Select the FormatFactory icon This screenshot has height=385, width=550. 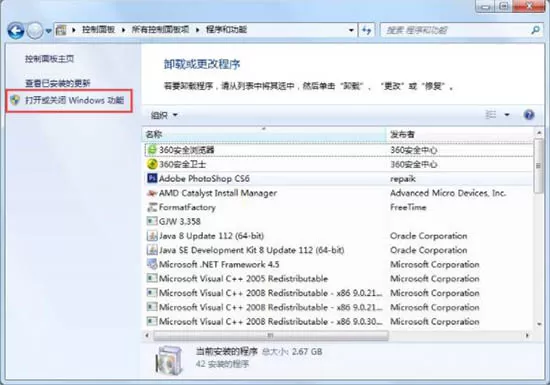(x=152, y=207)
